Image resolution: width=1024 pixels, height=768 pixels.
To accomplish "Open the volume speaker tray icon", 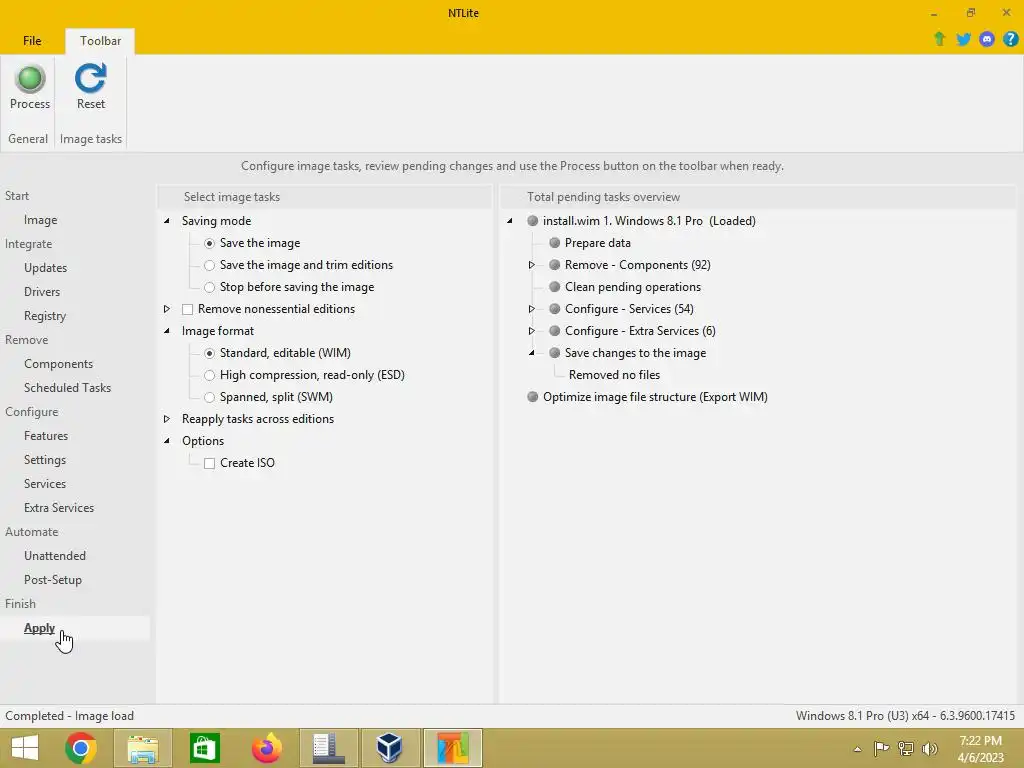I will pos(929,748).
